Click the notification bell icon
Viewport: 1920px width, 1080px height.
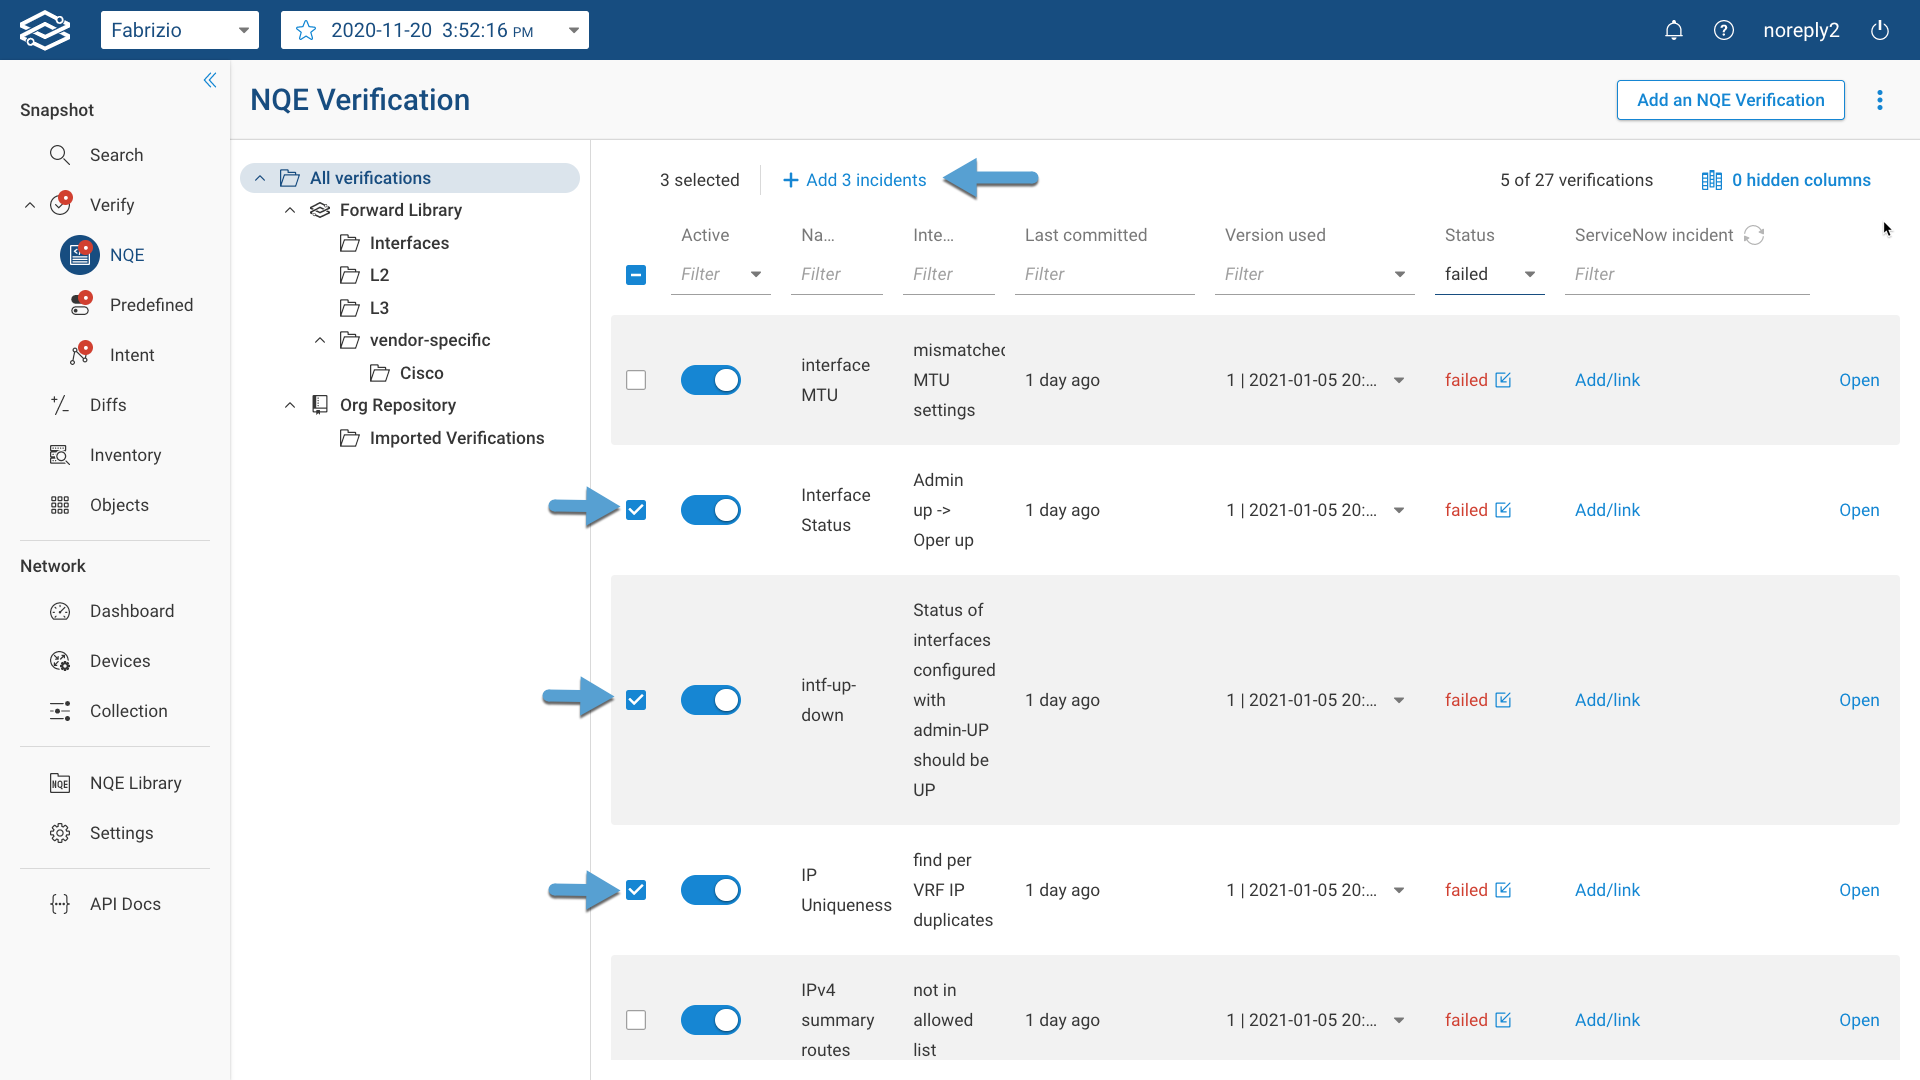click(1674, 30)
